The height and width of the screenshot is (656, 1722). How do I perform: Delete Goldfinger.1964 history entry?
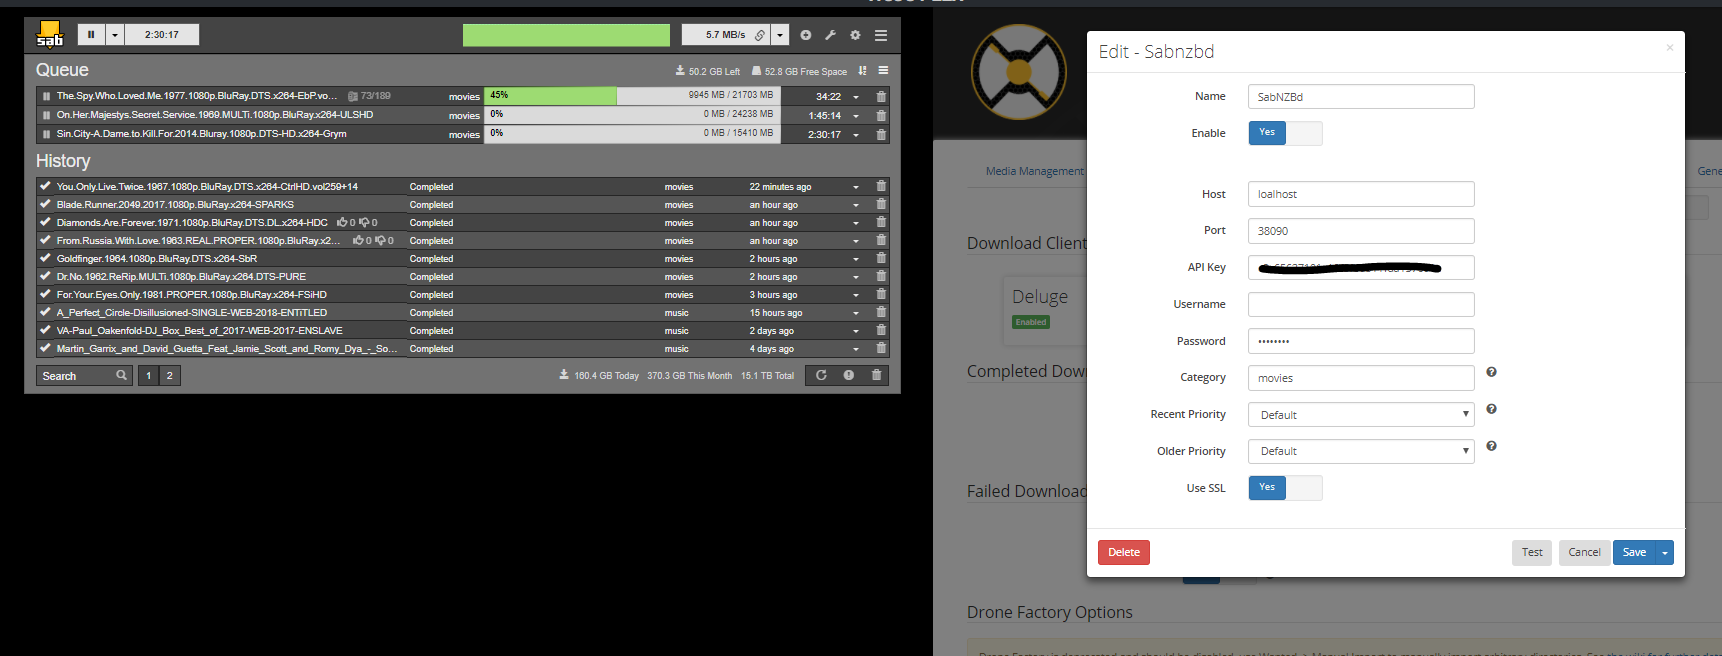tap(881, 258)
